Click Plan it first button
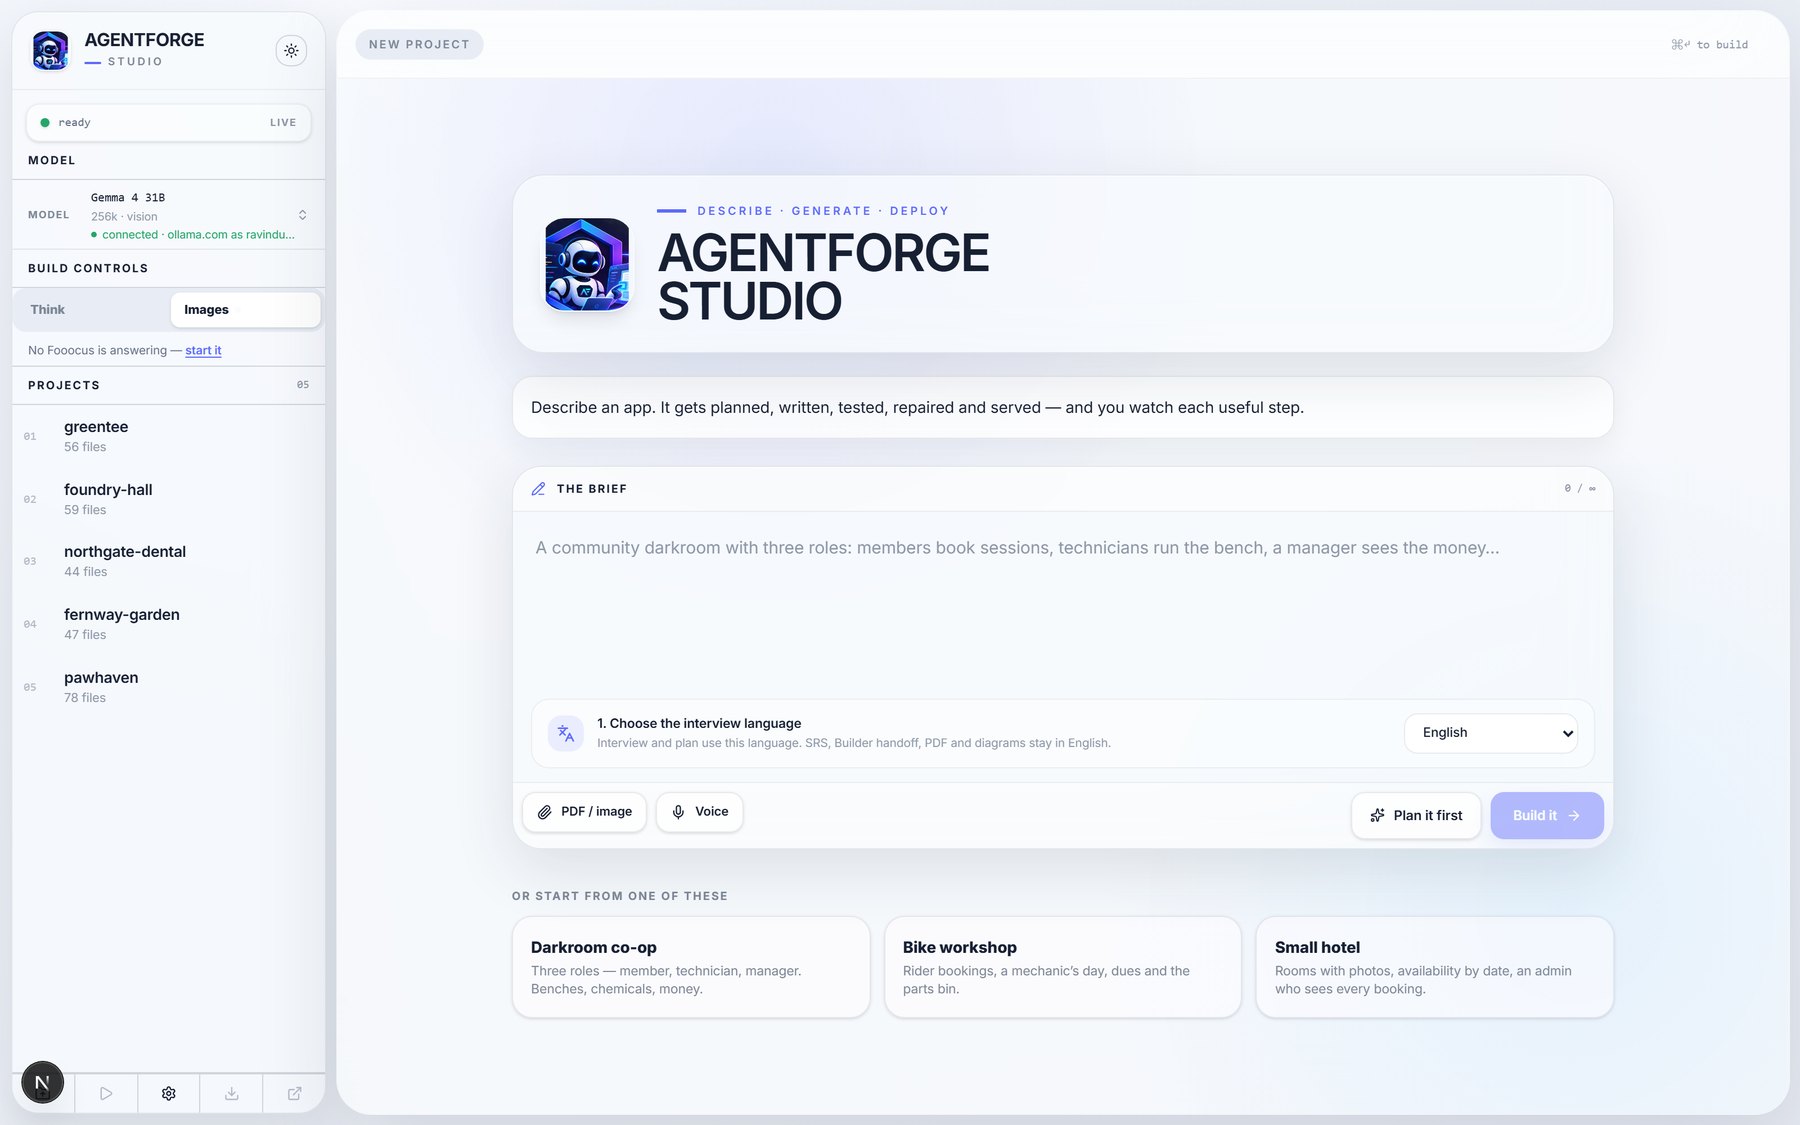 point(1416,815)
